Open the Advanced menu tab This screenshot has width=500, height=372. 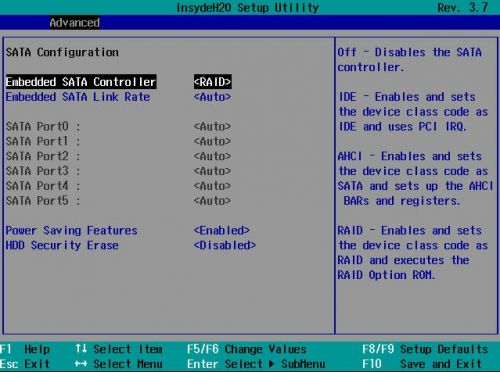coord(75,23)
